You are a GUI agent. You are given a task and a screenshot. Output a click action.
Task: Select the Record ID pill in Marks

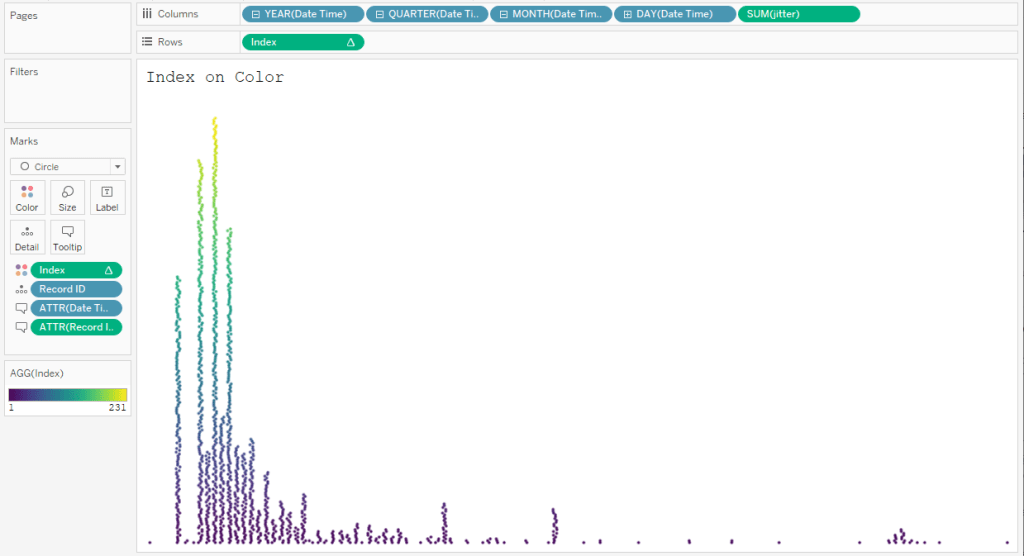tap(76, 289)
